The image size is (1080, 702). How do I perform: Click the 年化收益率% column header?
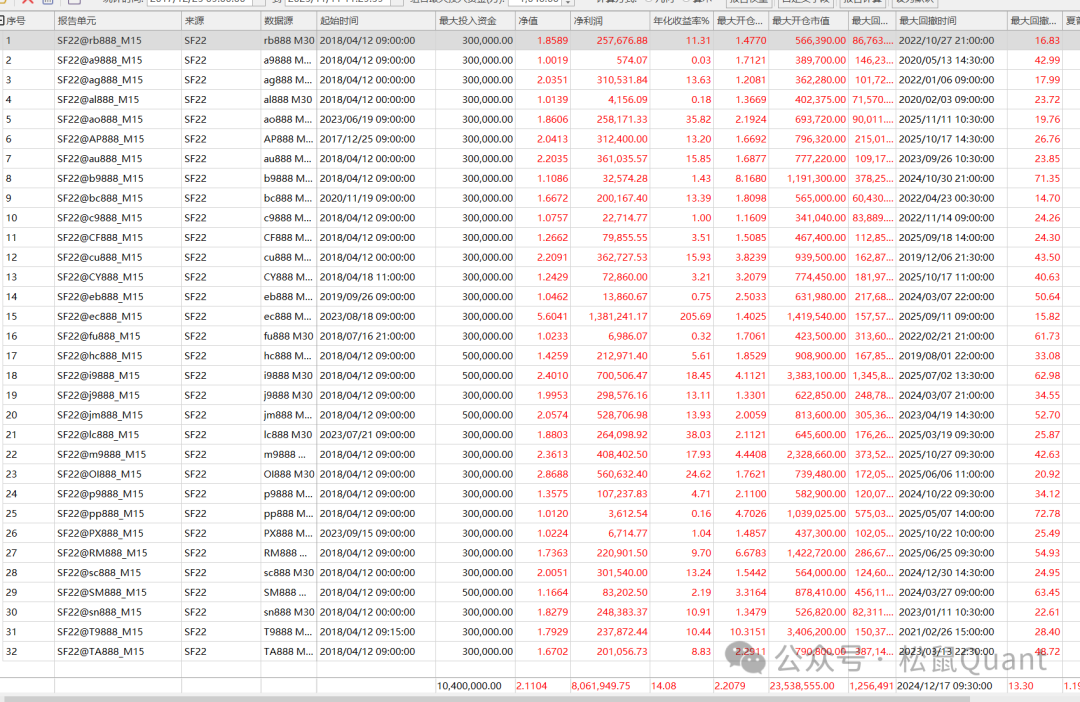681,20
